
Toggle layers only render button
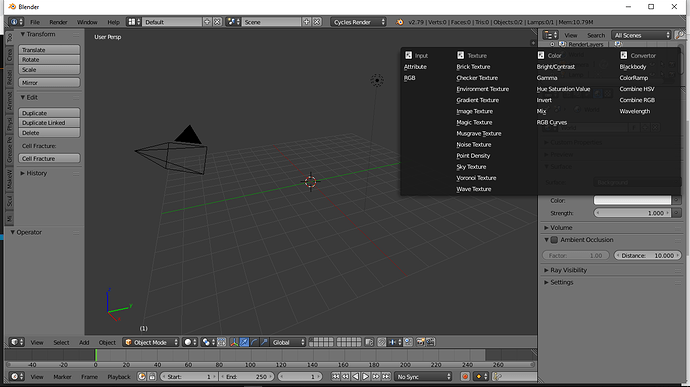pos(369,342)
